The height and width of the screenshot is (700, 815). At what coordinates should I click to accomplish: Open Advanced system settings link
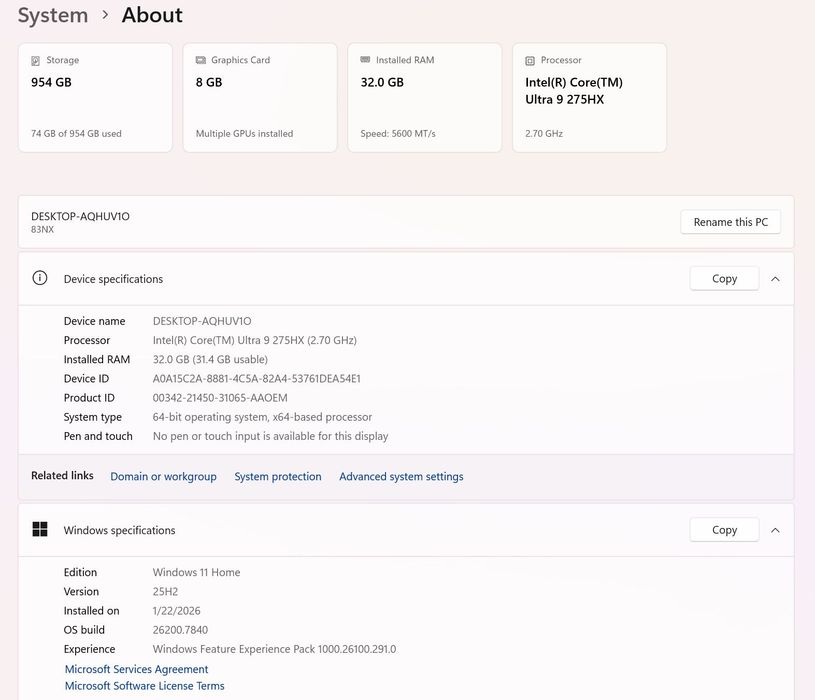401,477
